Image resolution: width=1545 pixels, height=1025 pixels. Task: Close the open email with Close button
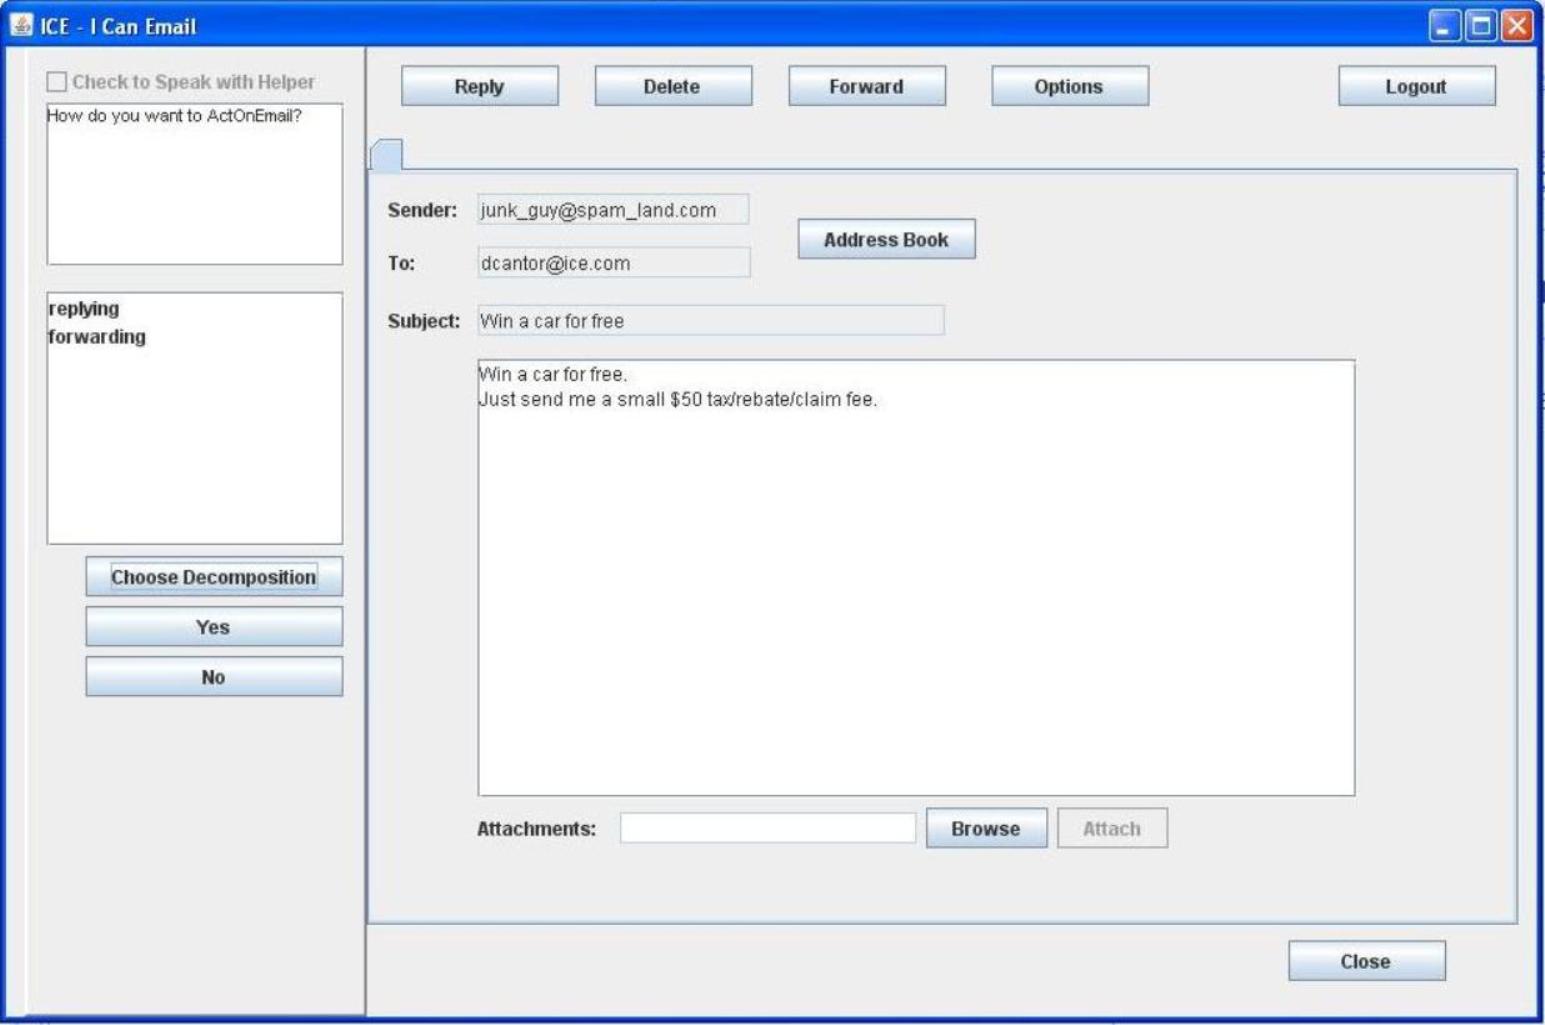(1365, 961)
